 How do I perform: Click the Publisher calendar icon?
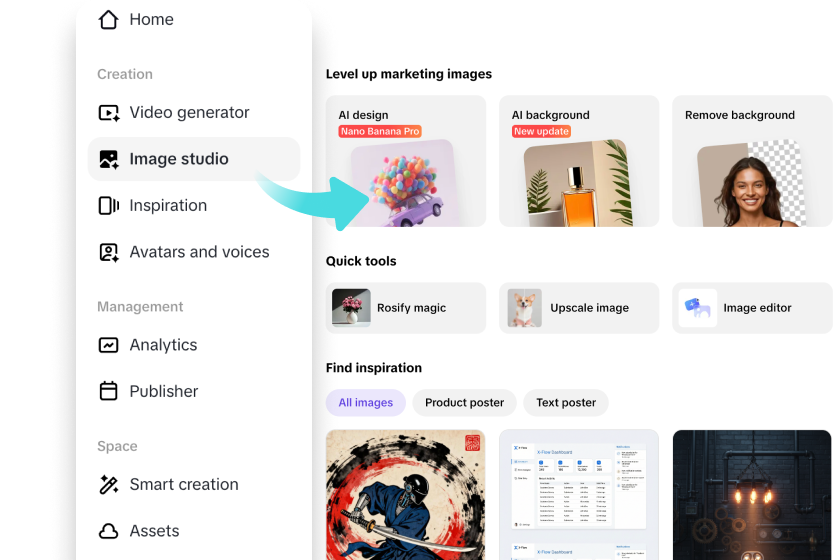tap(109, 391)
